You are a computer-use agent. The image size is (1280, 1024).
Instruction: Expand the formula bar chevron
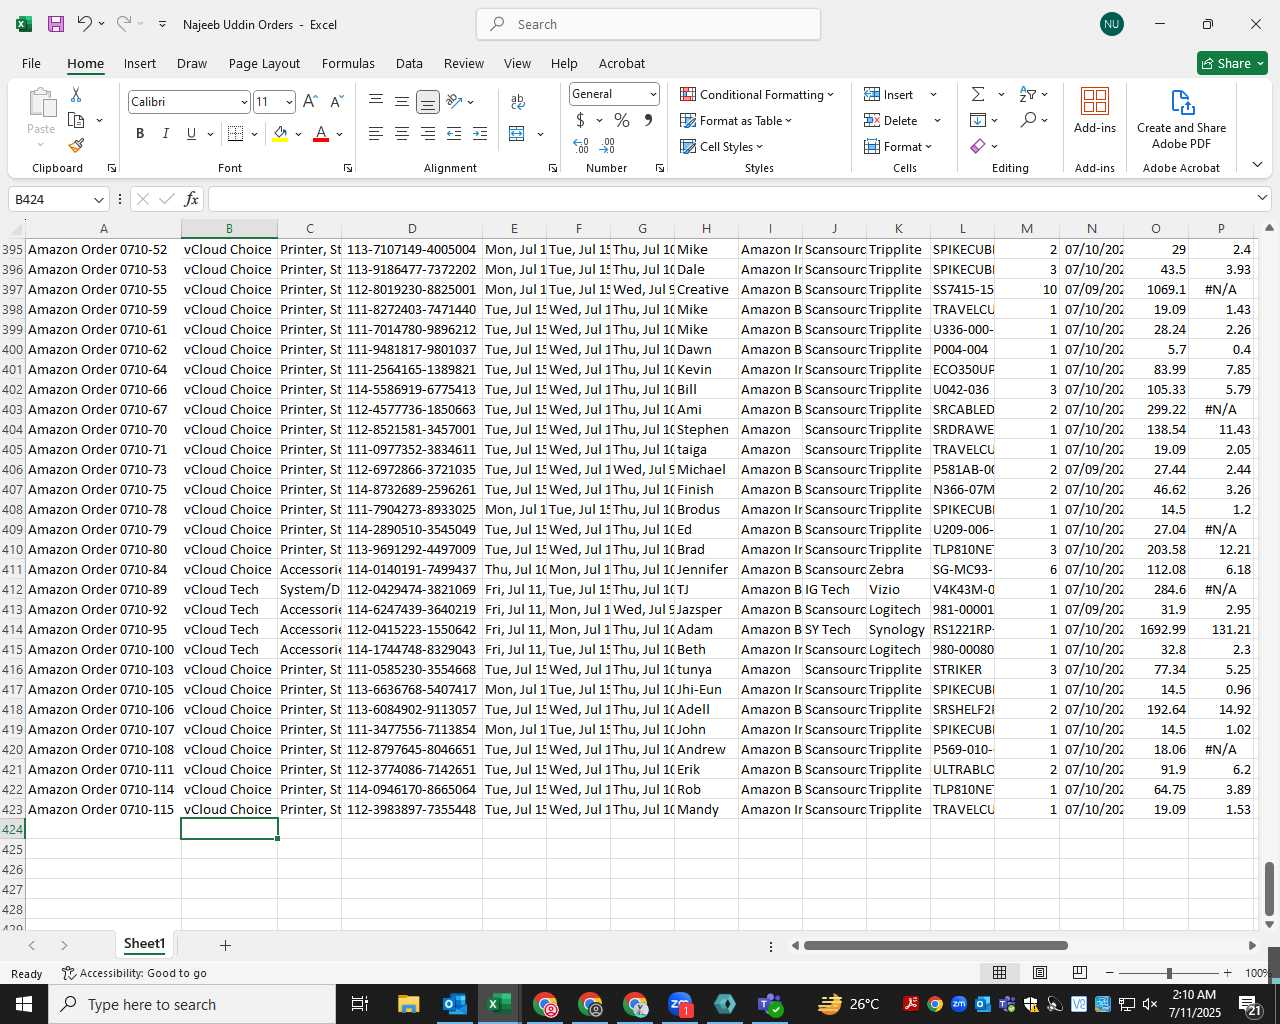[x=1262, y=198]
